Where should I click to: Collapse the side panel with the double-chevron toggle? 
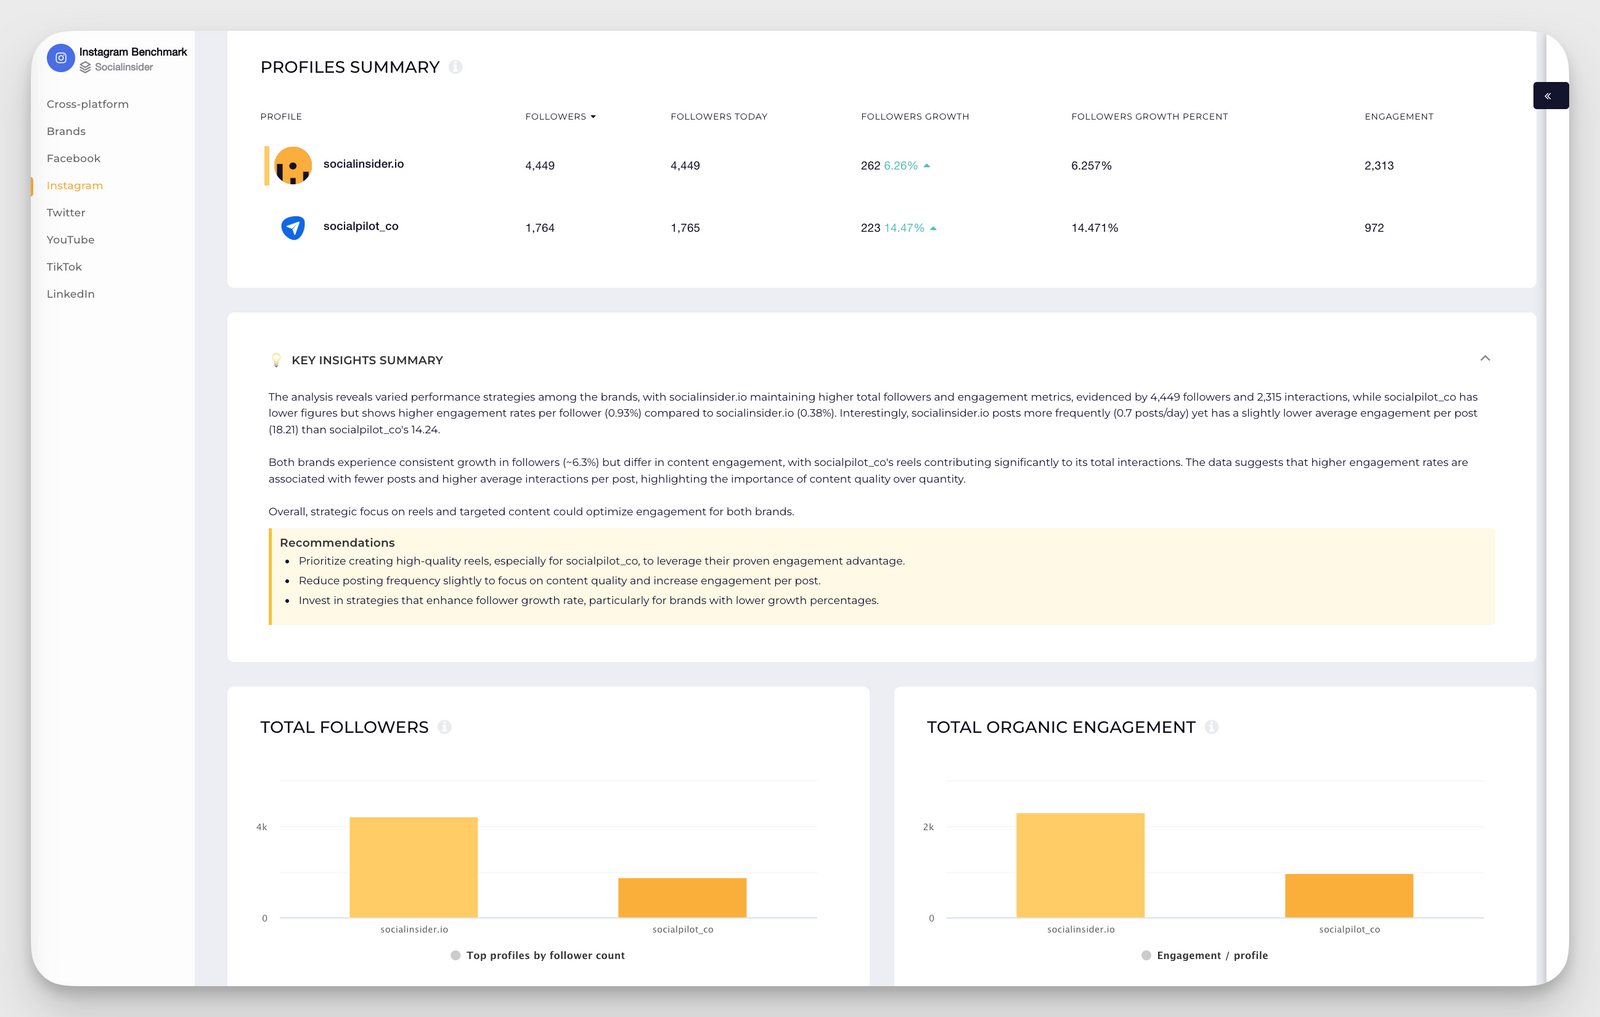coord(1550,95)
